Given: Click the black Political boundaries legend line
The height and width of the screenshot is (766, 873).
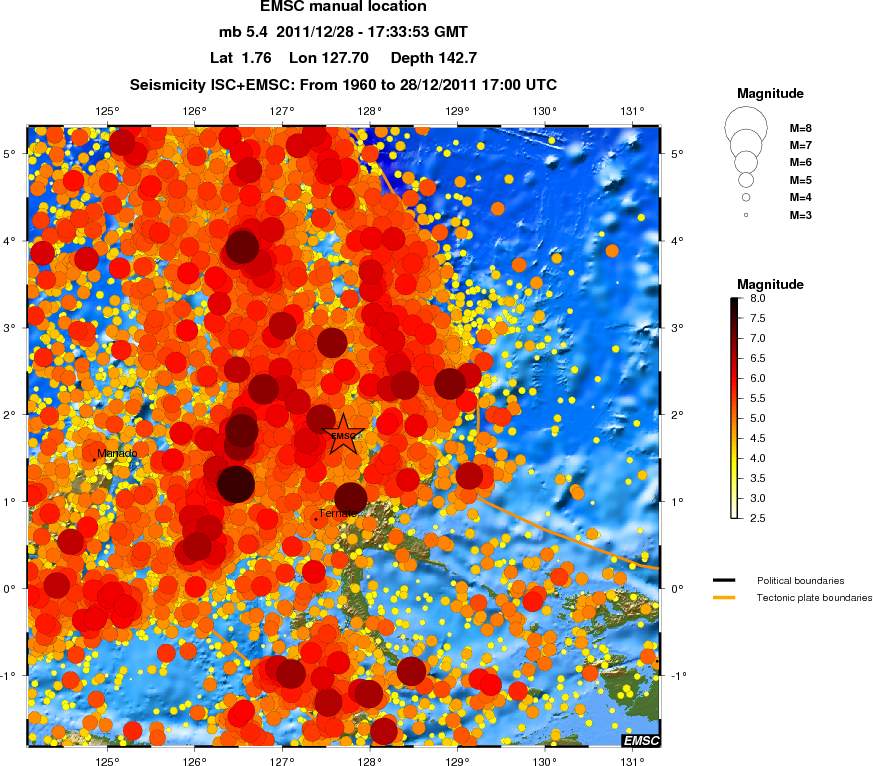Looking at the screenshot, I should pyautogui.click(x=724, y=581).
